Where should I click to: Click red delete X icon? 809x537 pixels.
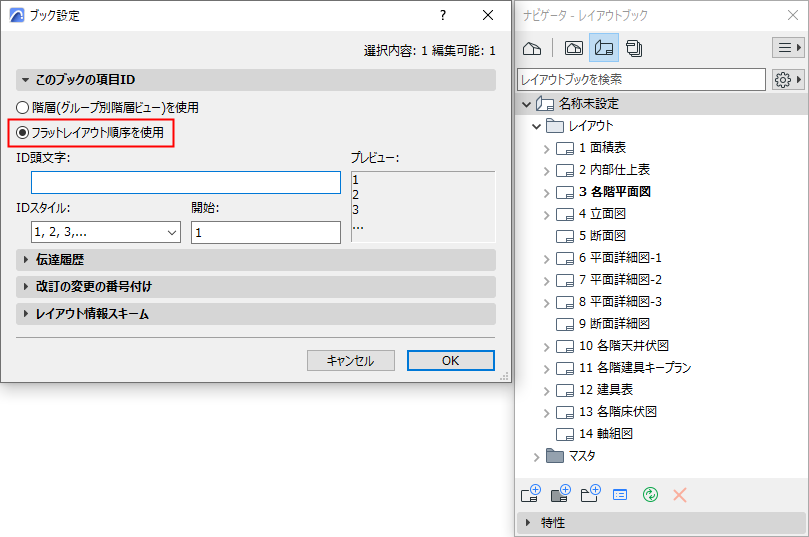[x=680, y=495]
